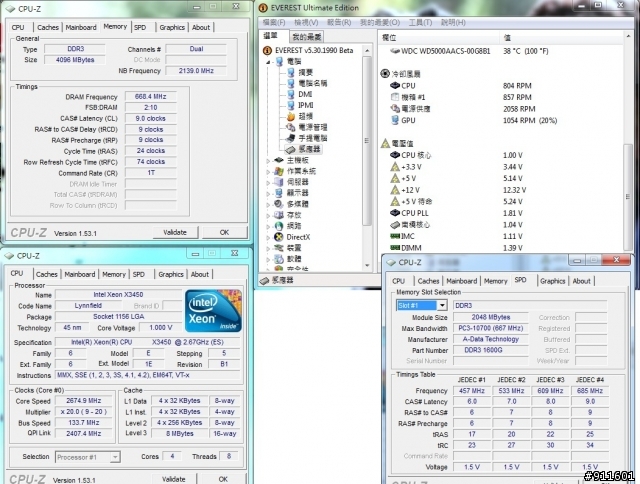Click the +12 V voltage icon

395,190
